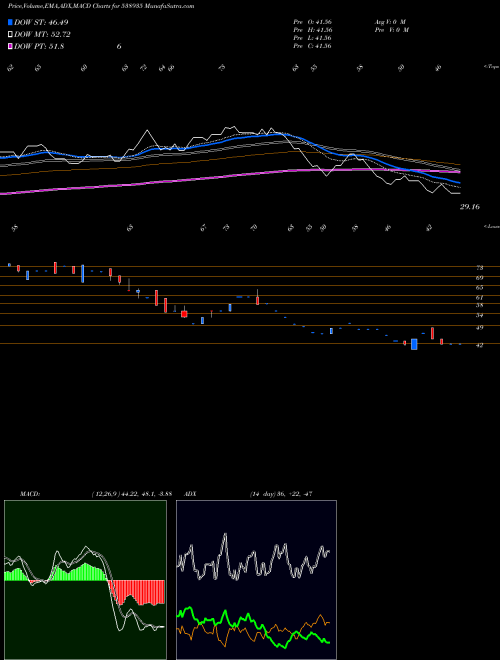This screenshot has width=500, height=660.
Task: Click the blue DOW ST legend swatch
Action: 10,22
